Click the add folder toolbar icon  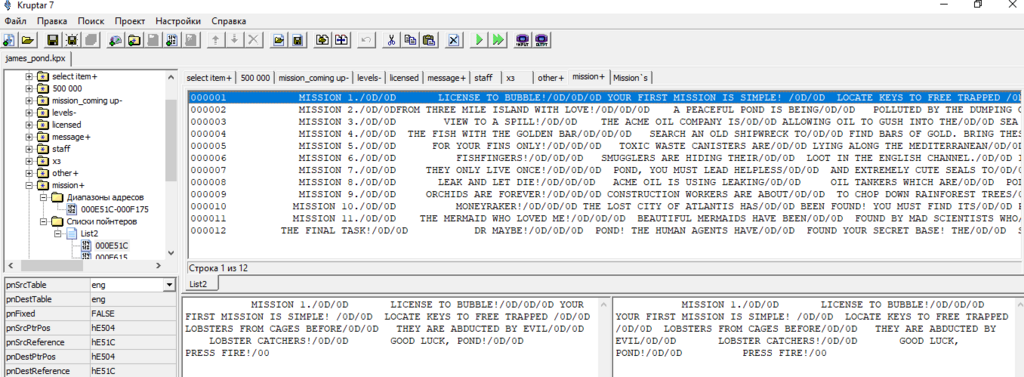[135, 40]
